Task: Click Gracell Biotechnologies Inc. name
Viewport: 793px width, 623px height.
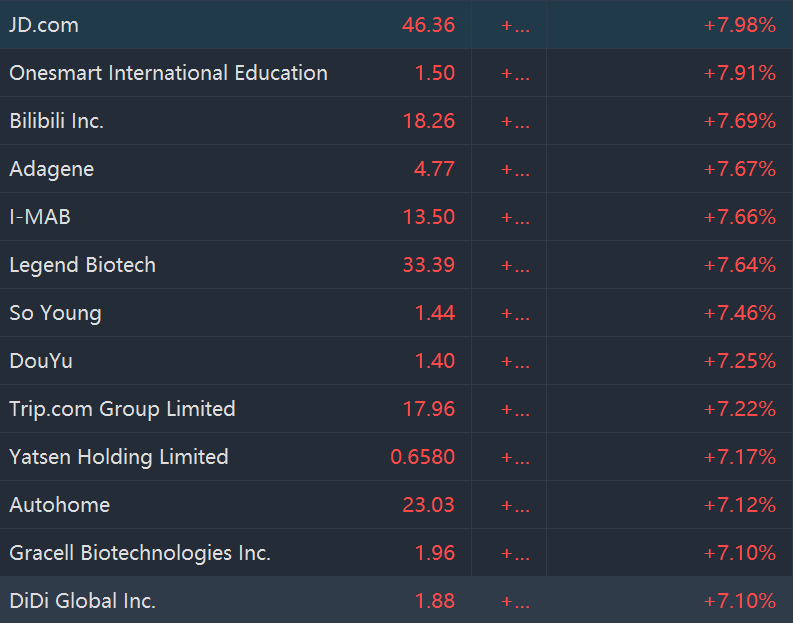Action: 140,553
